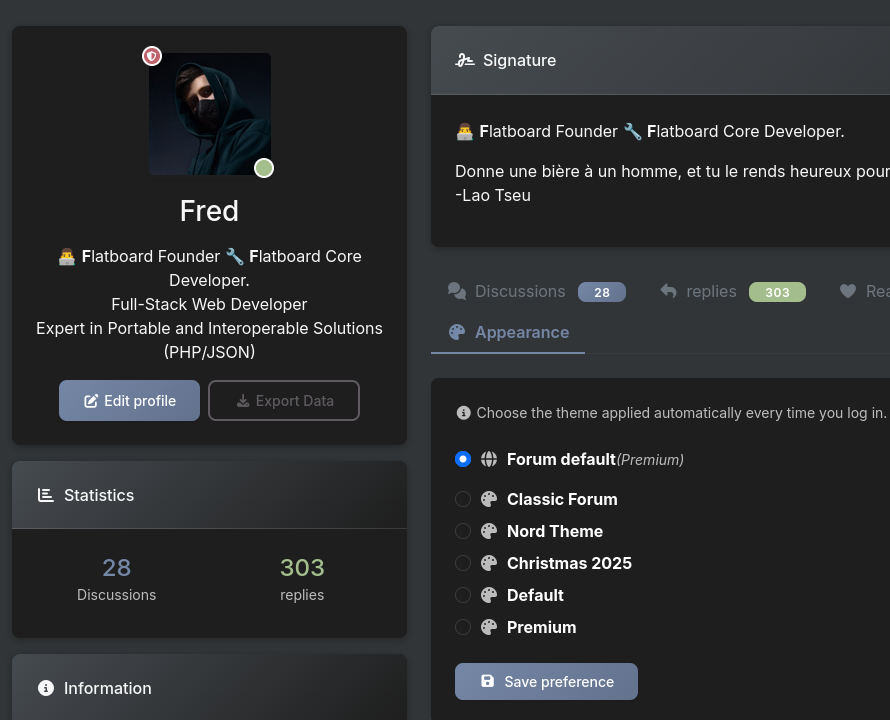Switch to the Discussions tab
Viewport: 890px width, 720px height.
[520, 291]
